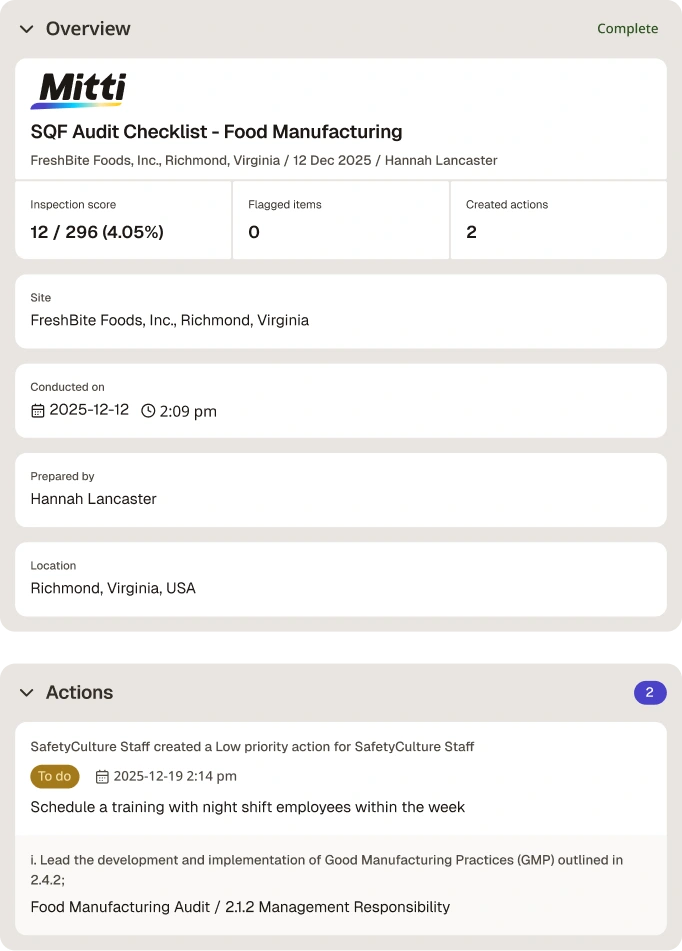Click the Mitti logo

(x=79, y=90)
